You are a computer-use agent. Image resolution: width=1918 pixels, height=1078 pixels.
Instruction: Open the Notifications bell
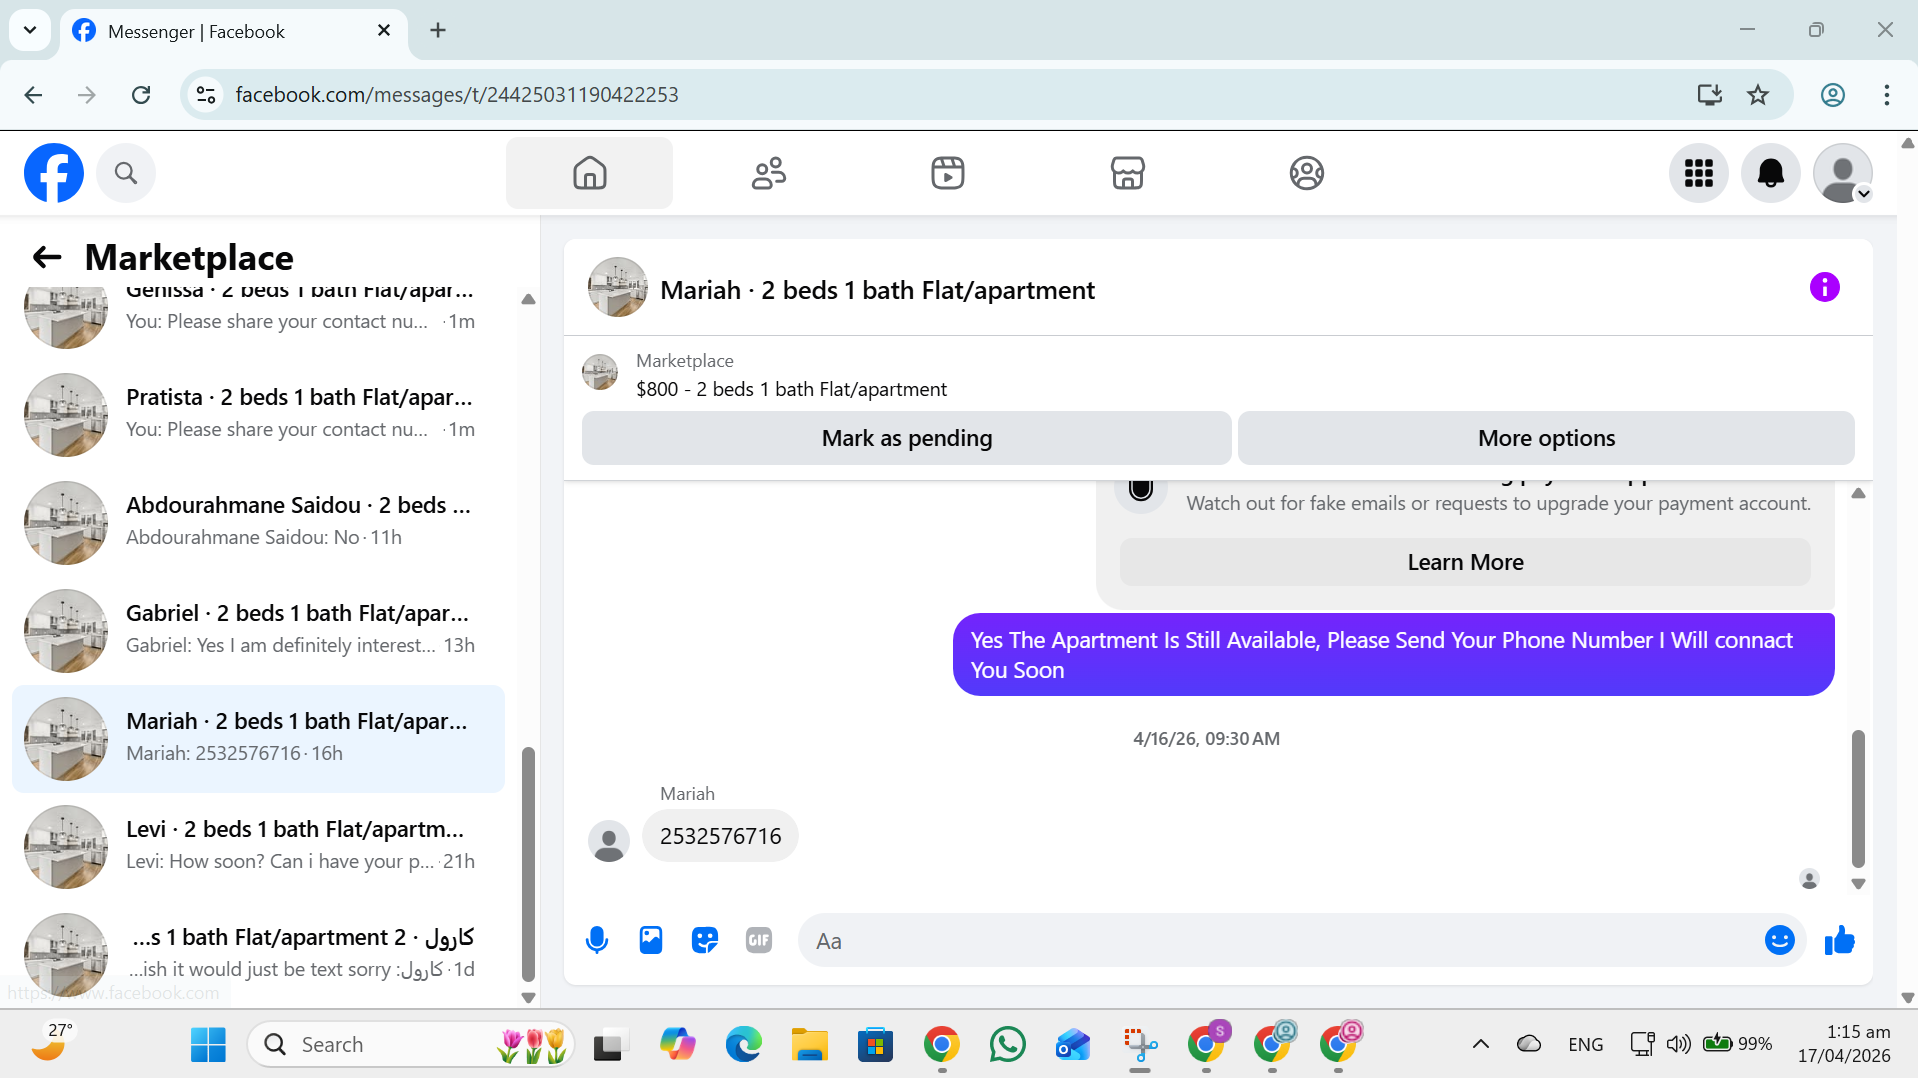1771,173
